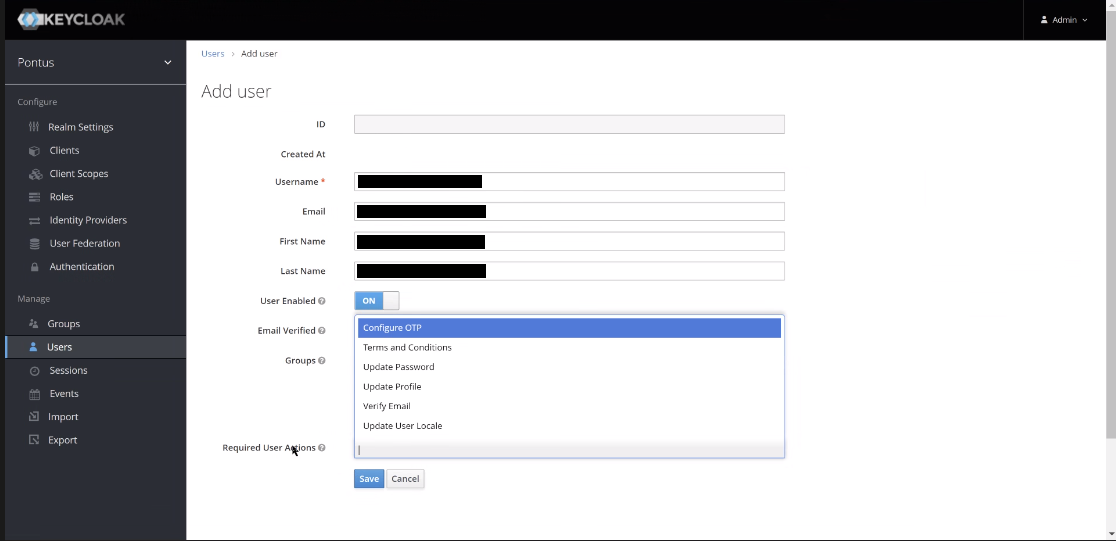
Task: Choose Update Profile action
Action: (569, 387)
